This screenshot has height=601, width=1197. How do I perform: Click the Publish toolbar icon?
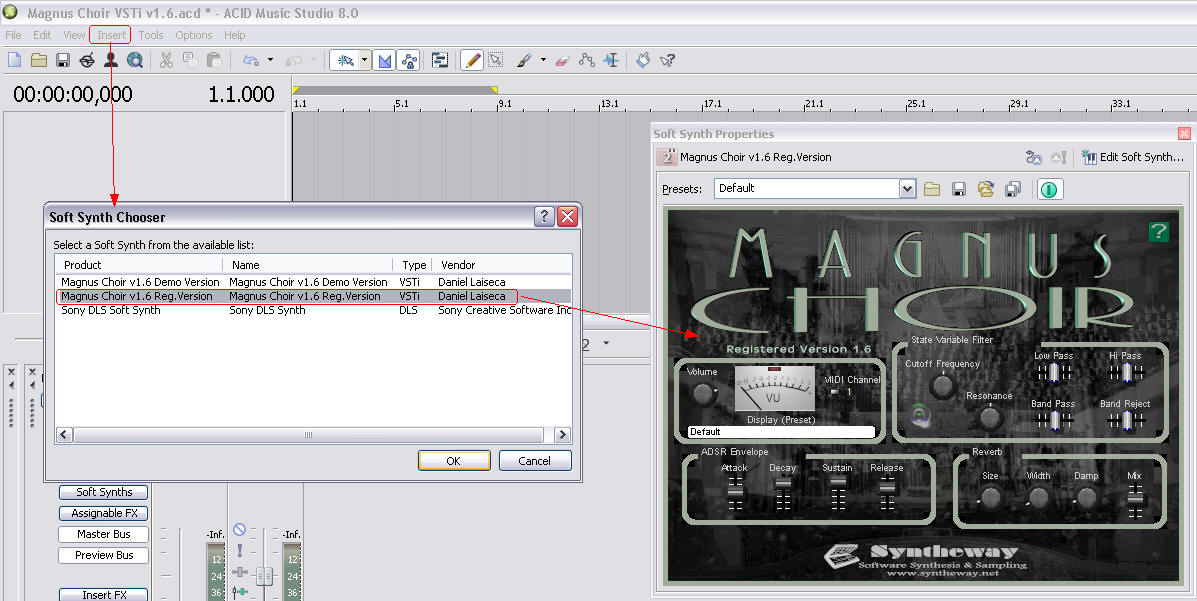click(87, 60)
